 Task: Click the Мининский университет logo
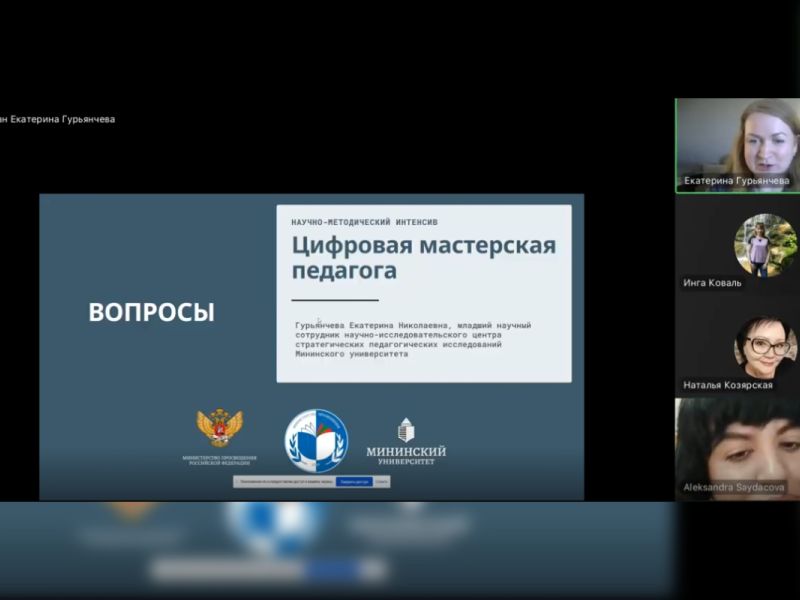click(x=406, y=441)
